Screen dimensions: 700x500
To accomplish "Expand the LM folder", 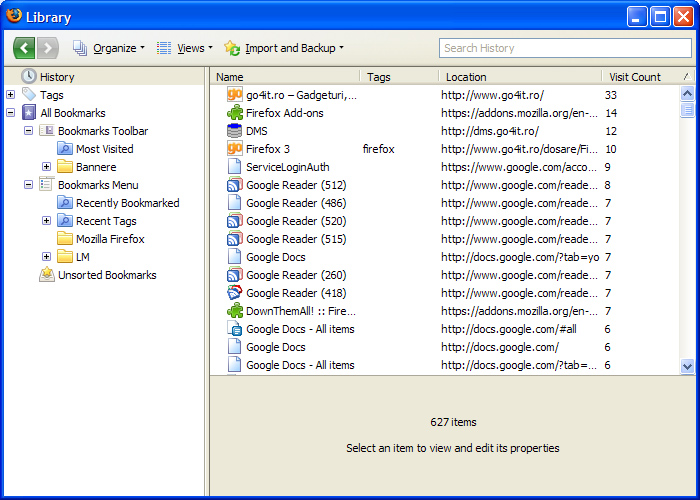I will (x=46, y=256).
